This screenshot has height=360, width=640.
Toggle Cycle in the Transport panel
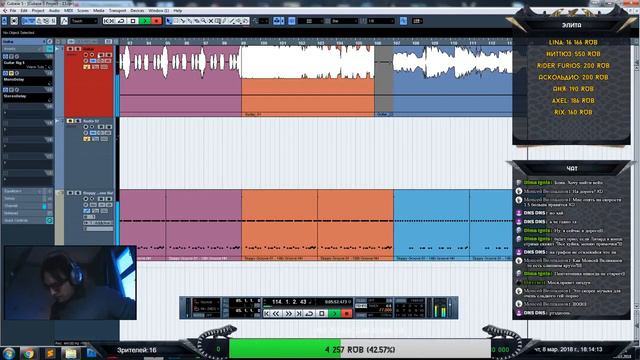coord(309,313)
